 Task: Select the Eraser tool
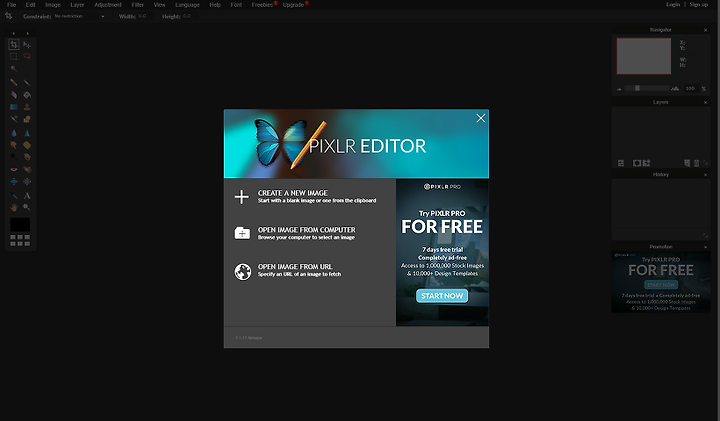(x=14, y=95)
